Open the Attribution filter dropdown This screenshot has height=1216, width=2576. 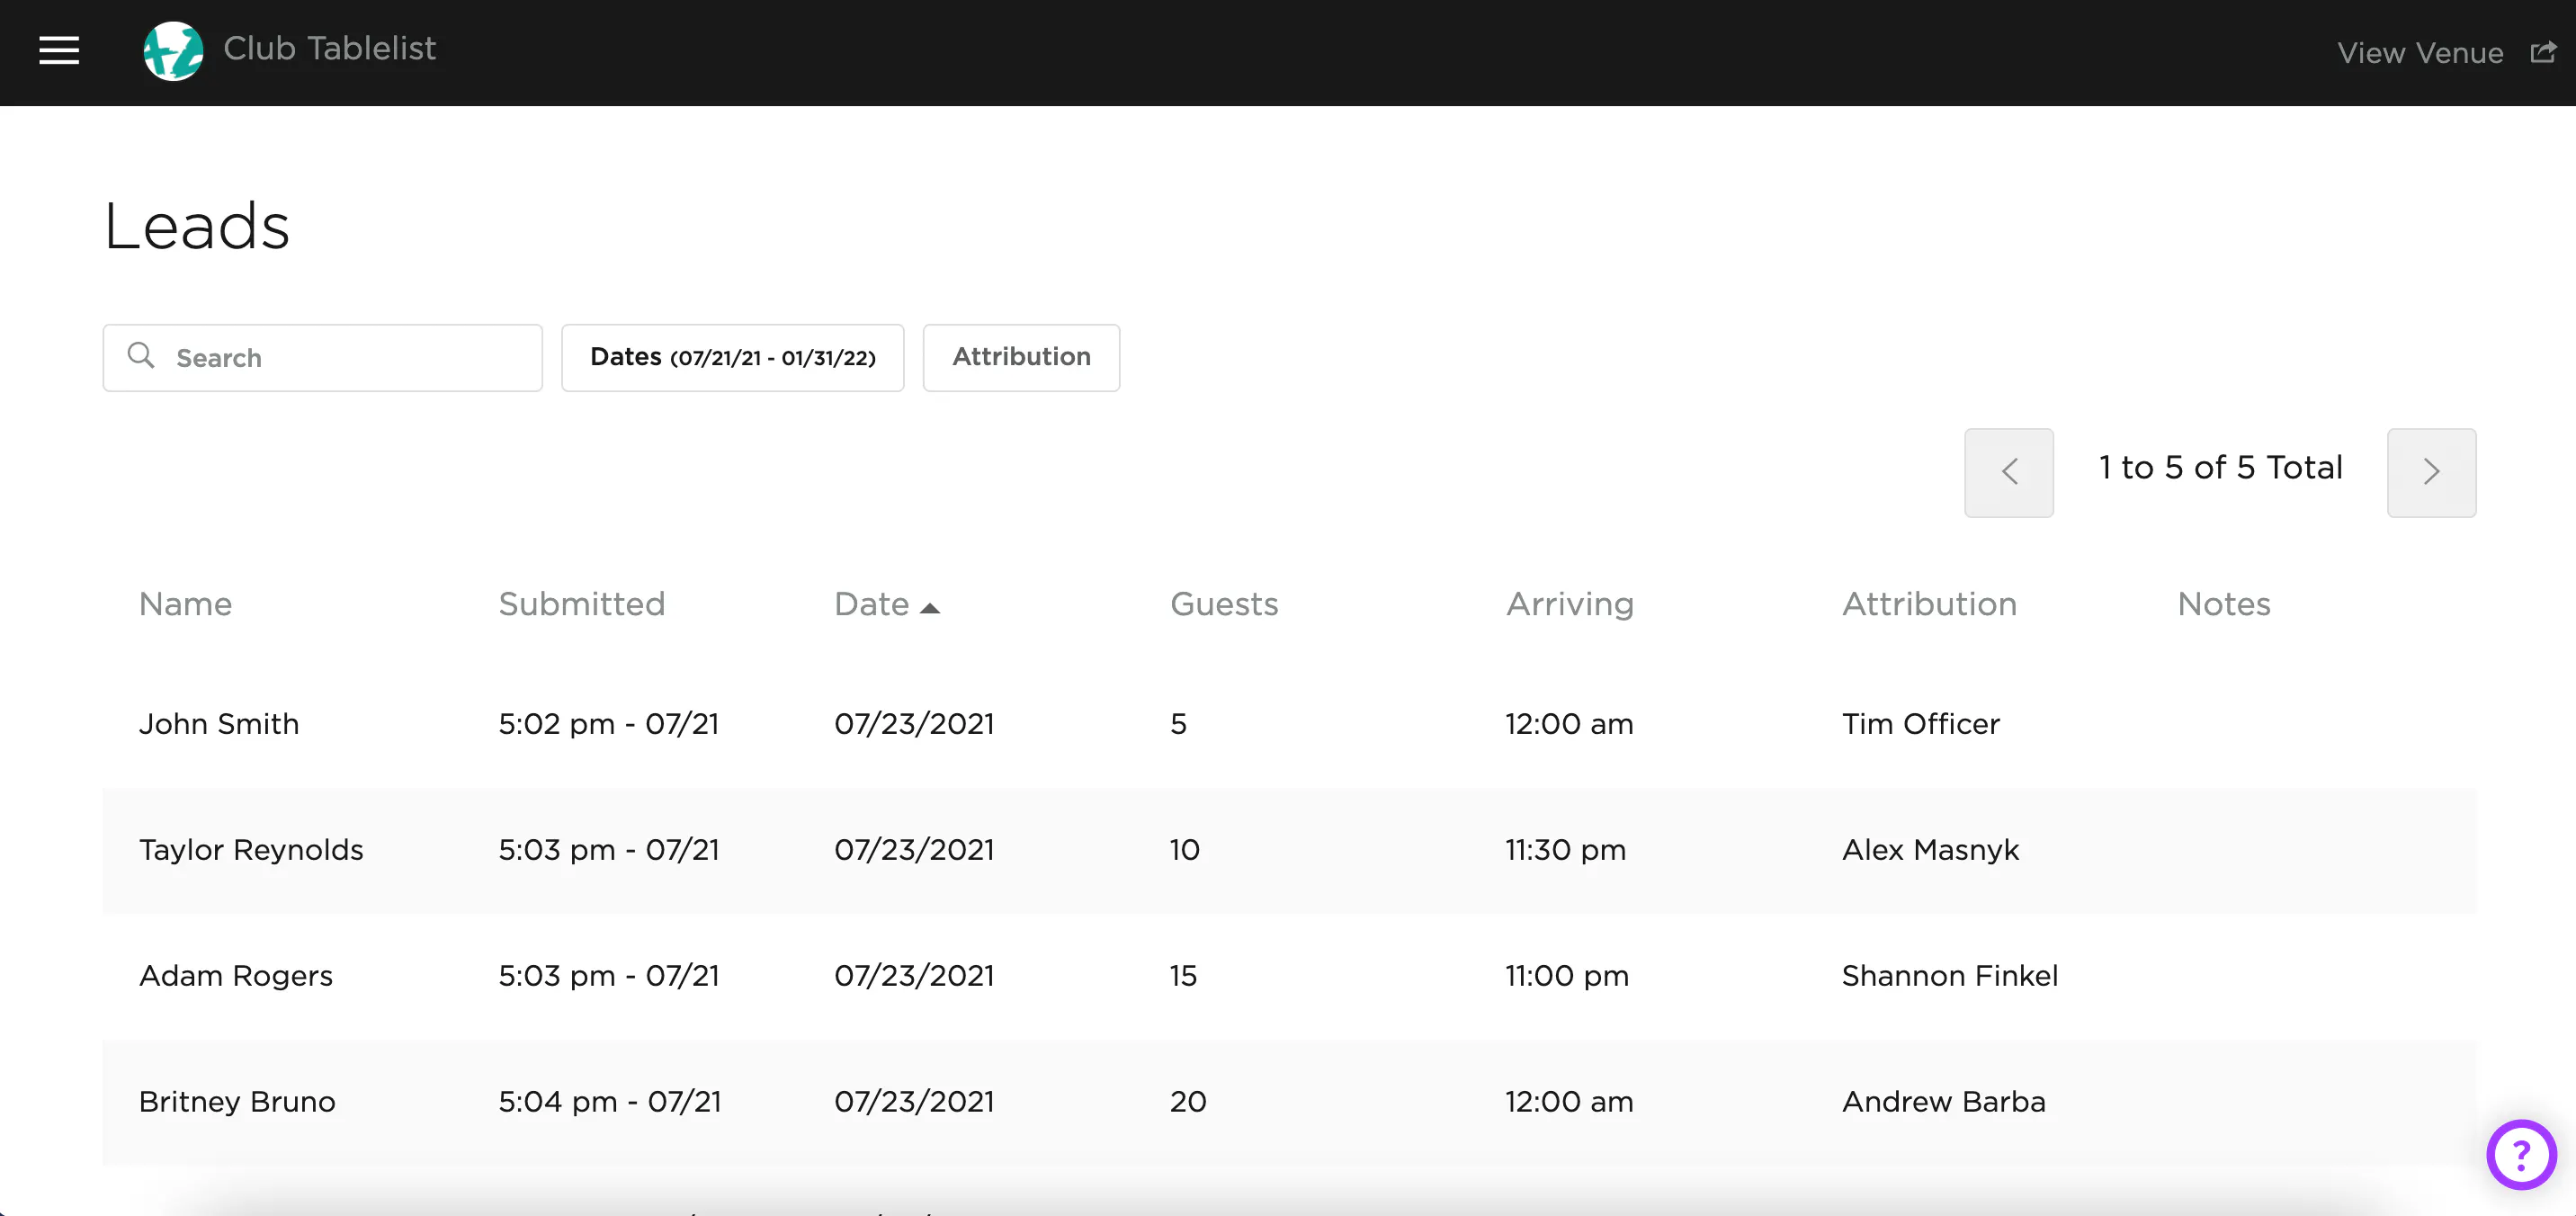pos(1021,357)
